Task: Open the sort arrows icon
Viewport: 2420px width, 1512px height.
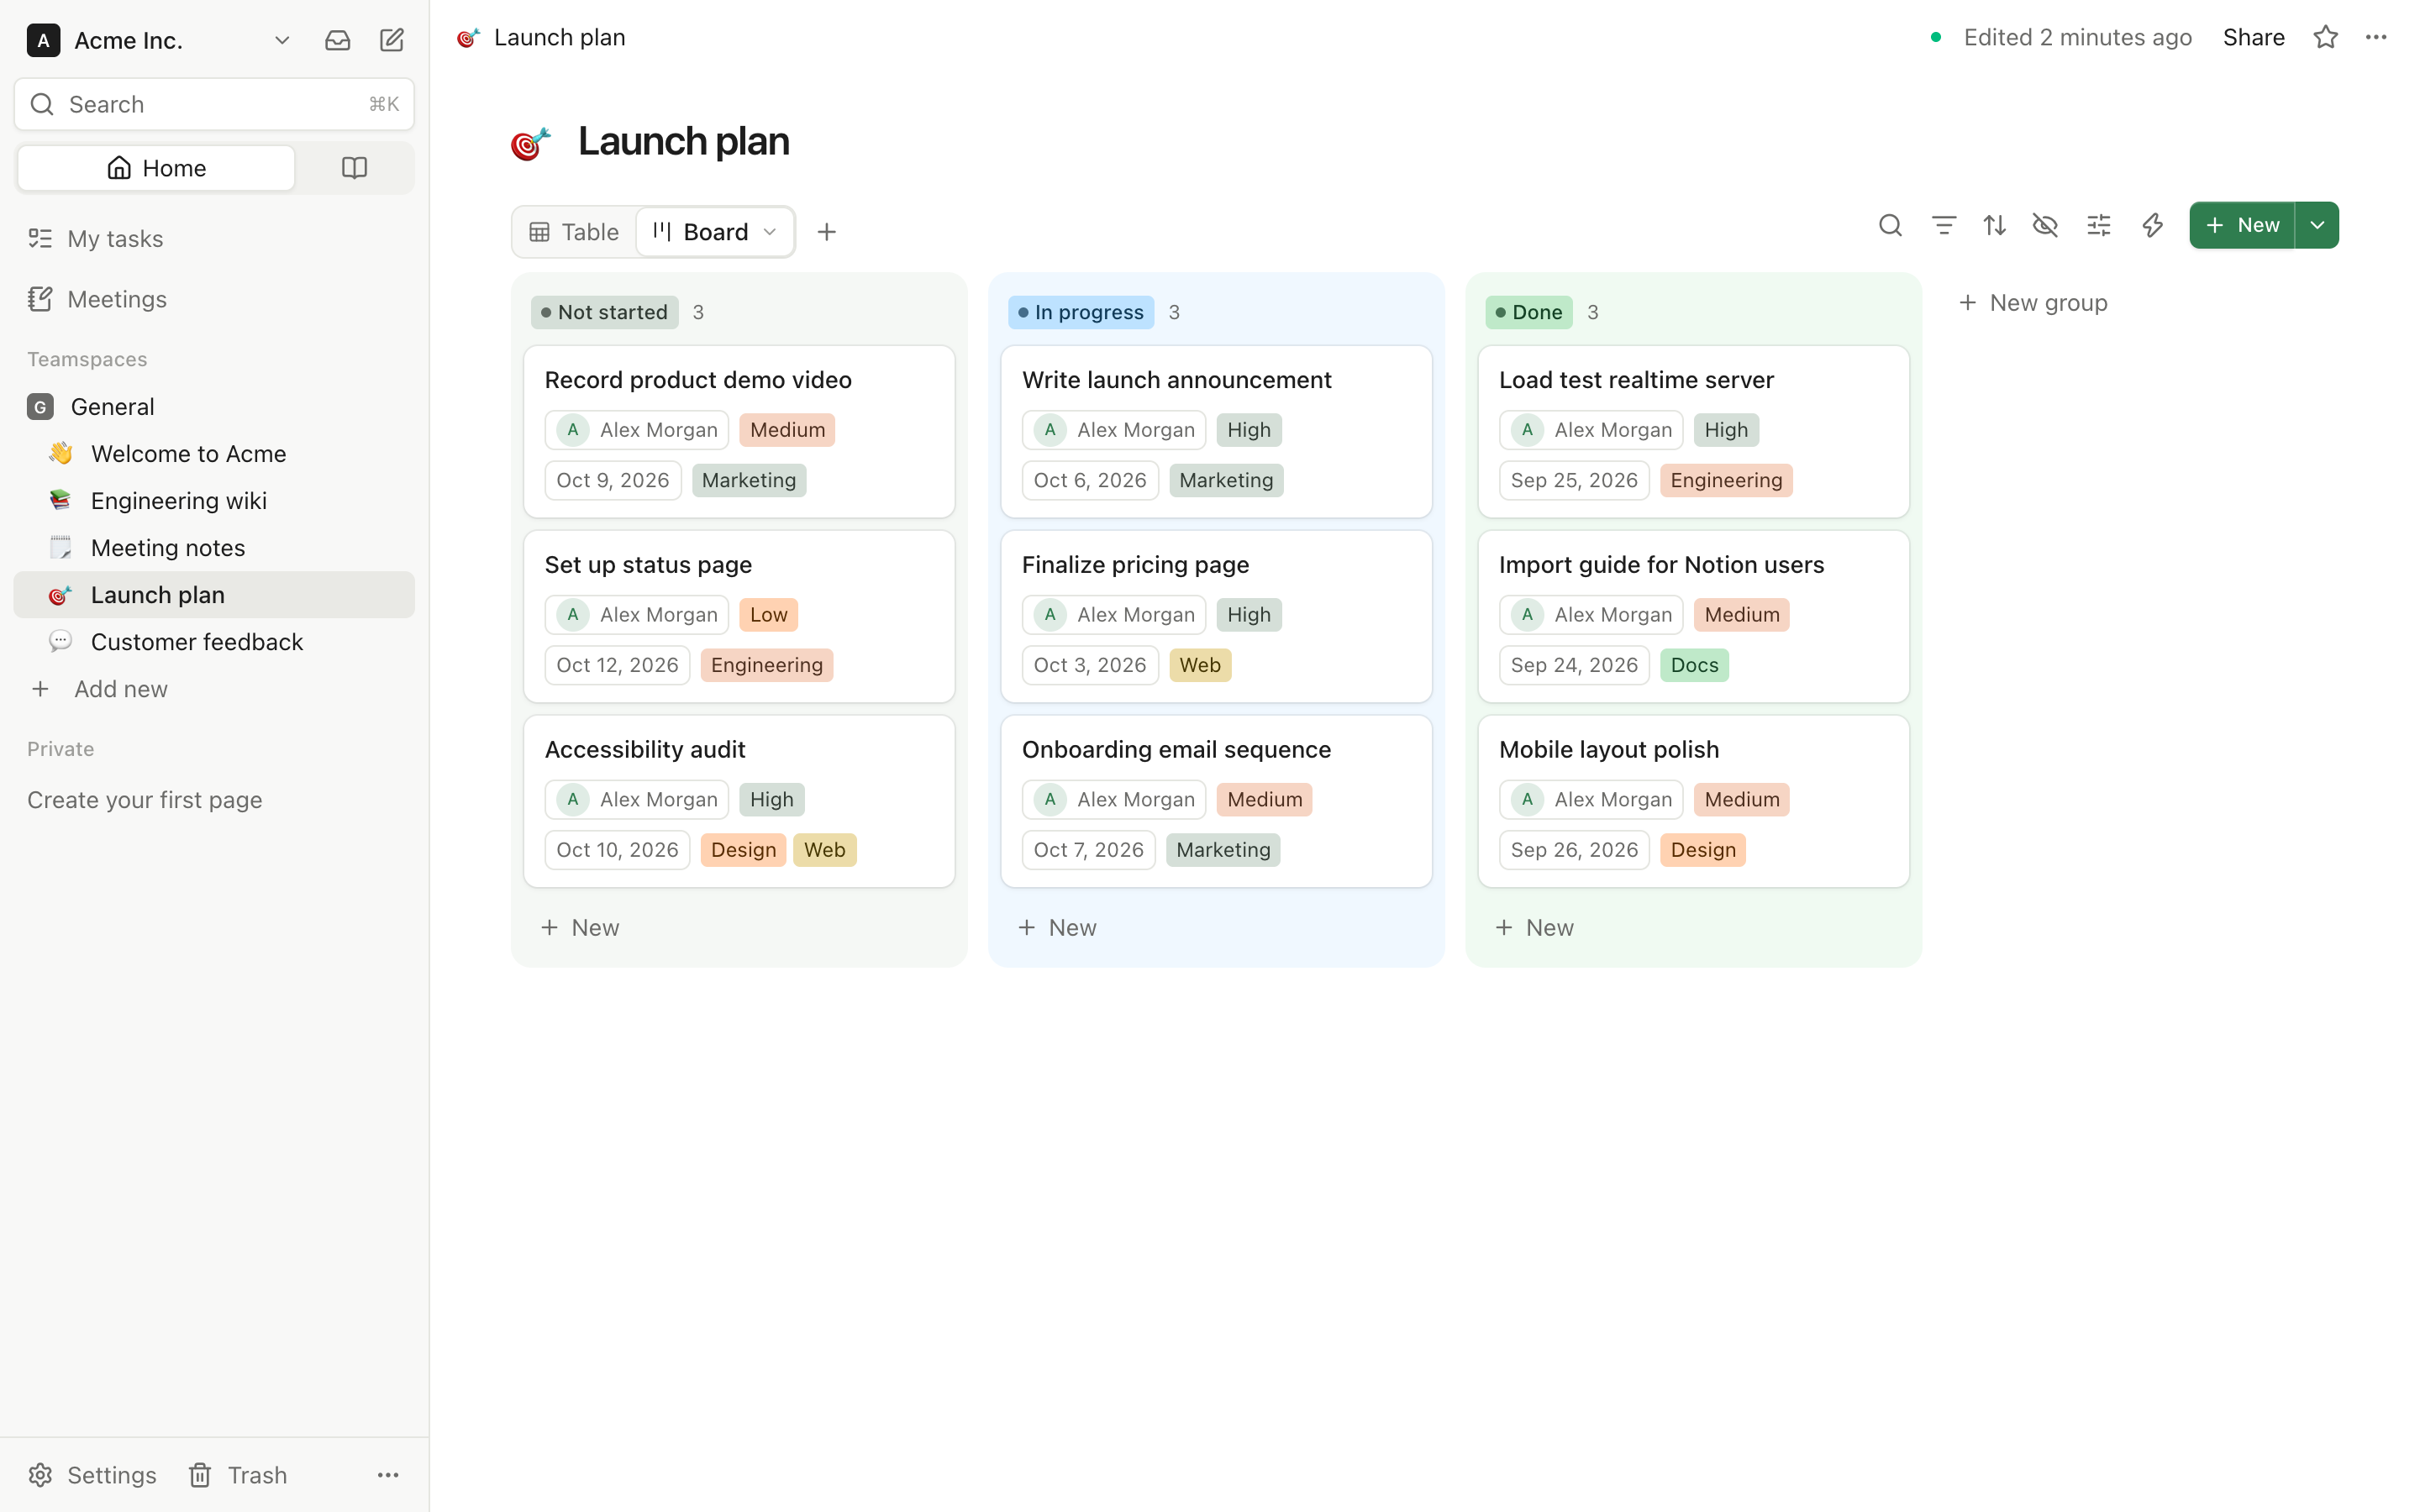Action: coord(1994,225)
